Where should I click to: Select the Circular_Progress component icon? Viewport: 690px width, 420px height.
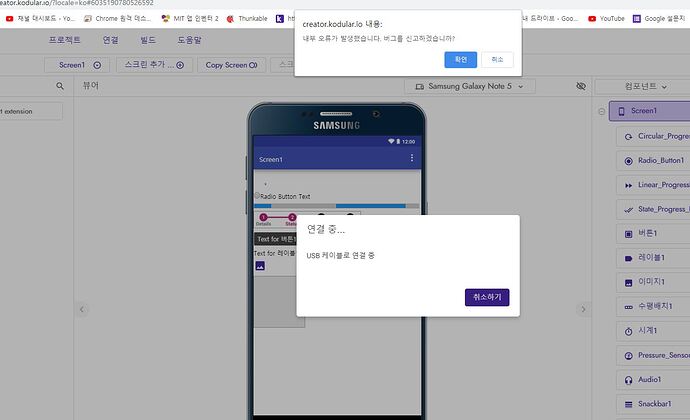628,137
